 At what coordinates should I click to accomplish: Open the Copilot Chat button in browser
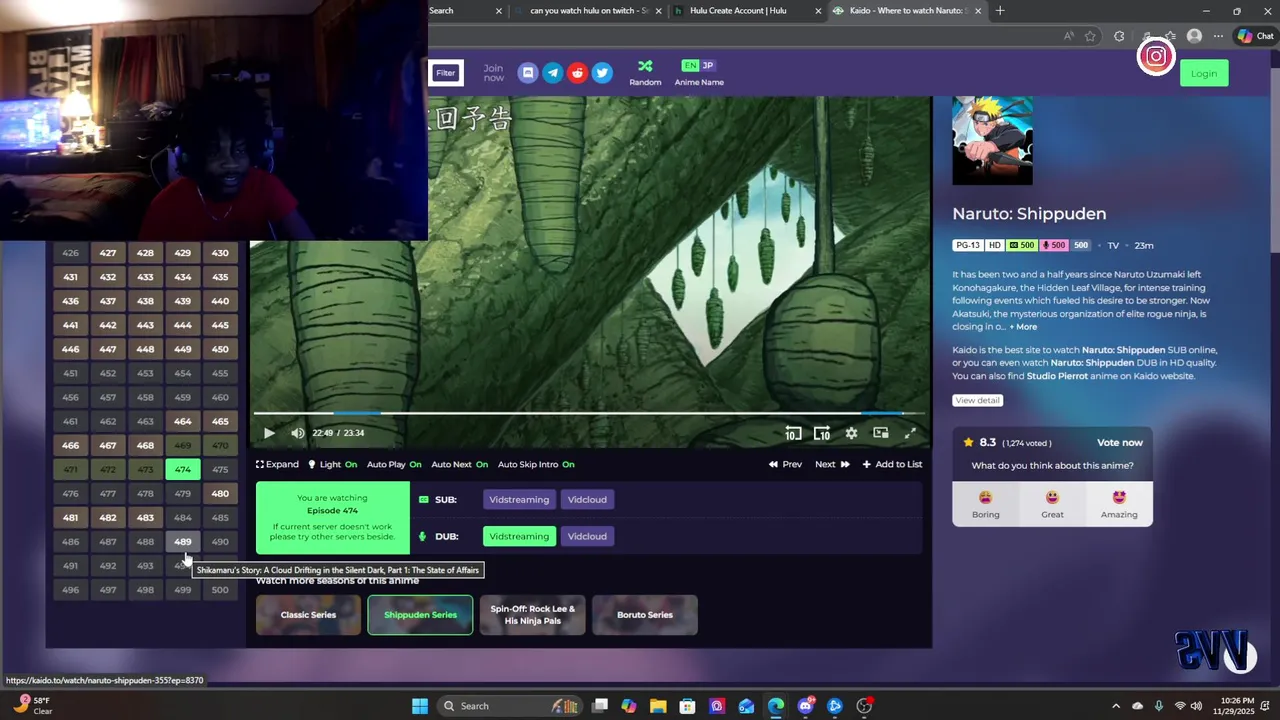pyautogui.click(x=1255, y=36)
